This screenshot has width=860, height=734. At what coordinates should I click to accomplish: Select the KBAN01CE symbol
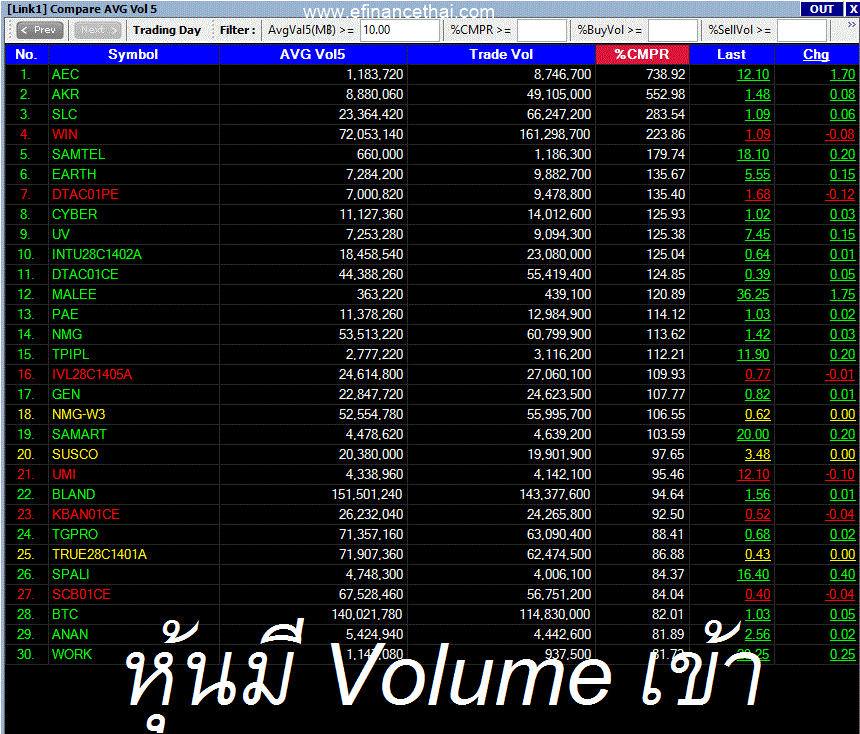(x=86, y=515)
